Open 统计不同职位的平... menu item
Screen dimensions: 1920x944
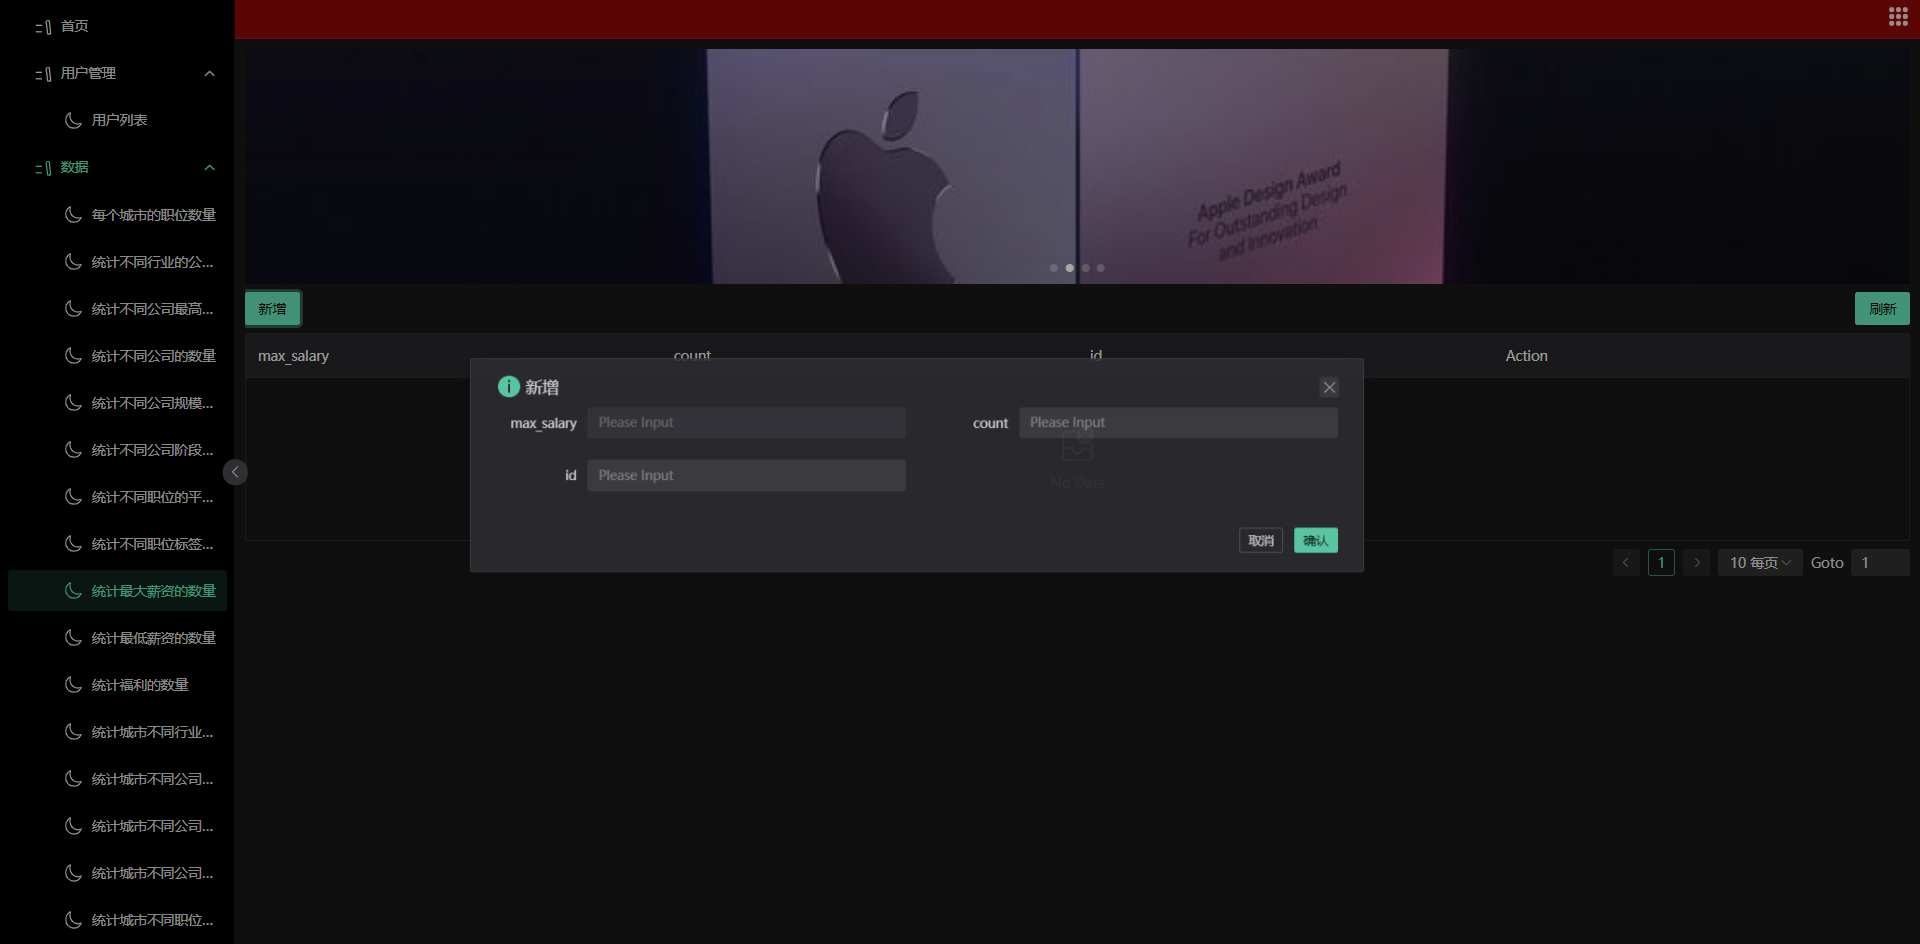[x=117, y=496]
